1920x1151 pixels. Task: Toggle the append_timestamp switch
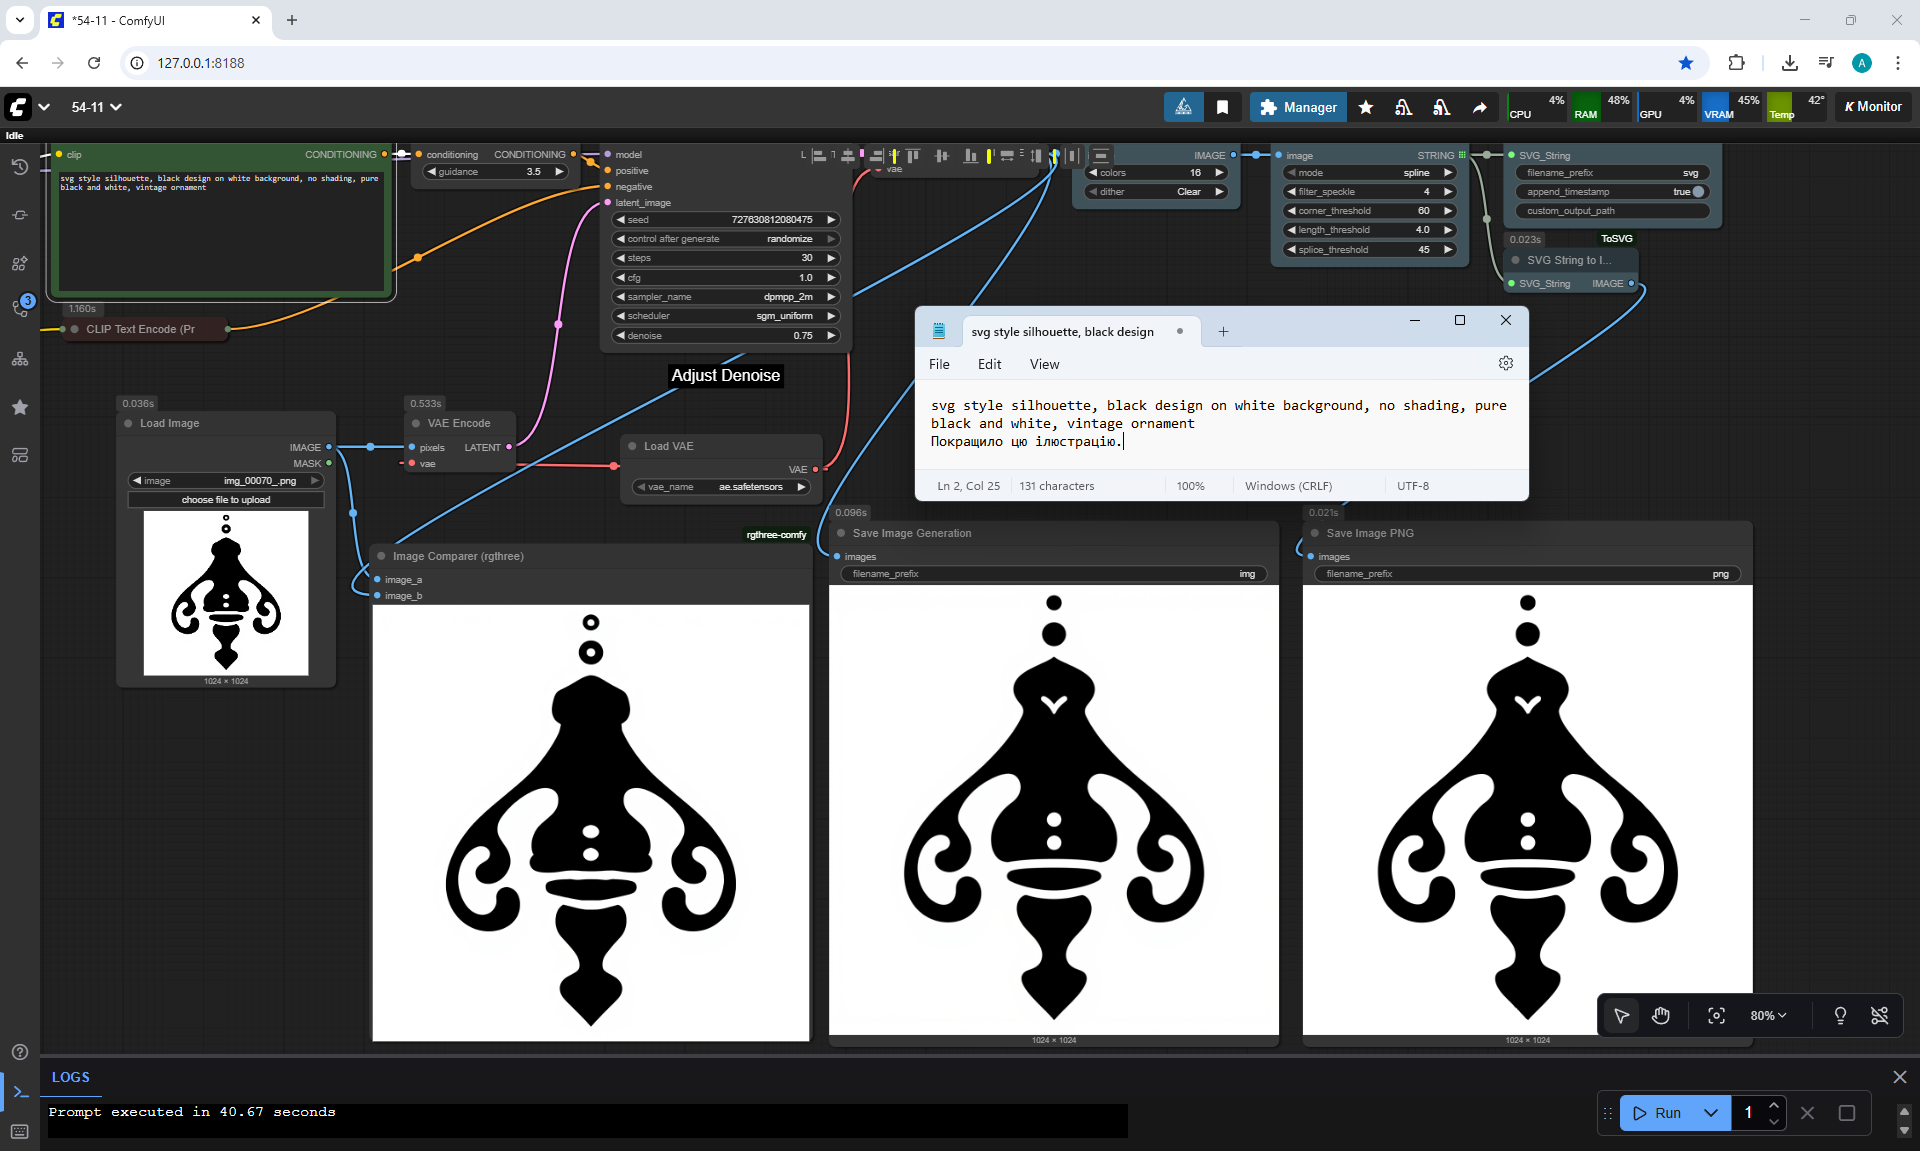pyautogui.click(x=1697, y=192)
